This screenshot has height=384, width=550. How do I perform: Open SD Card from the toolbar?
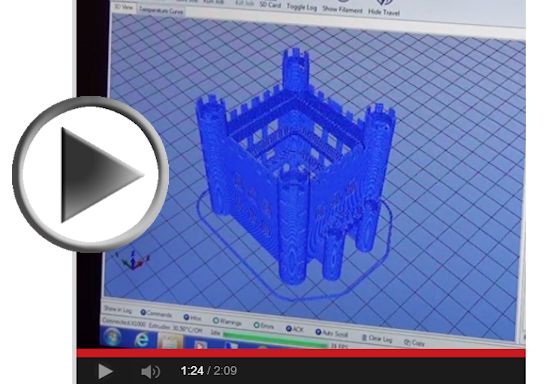pos(270,5)
